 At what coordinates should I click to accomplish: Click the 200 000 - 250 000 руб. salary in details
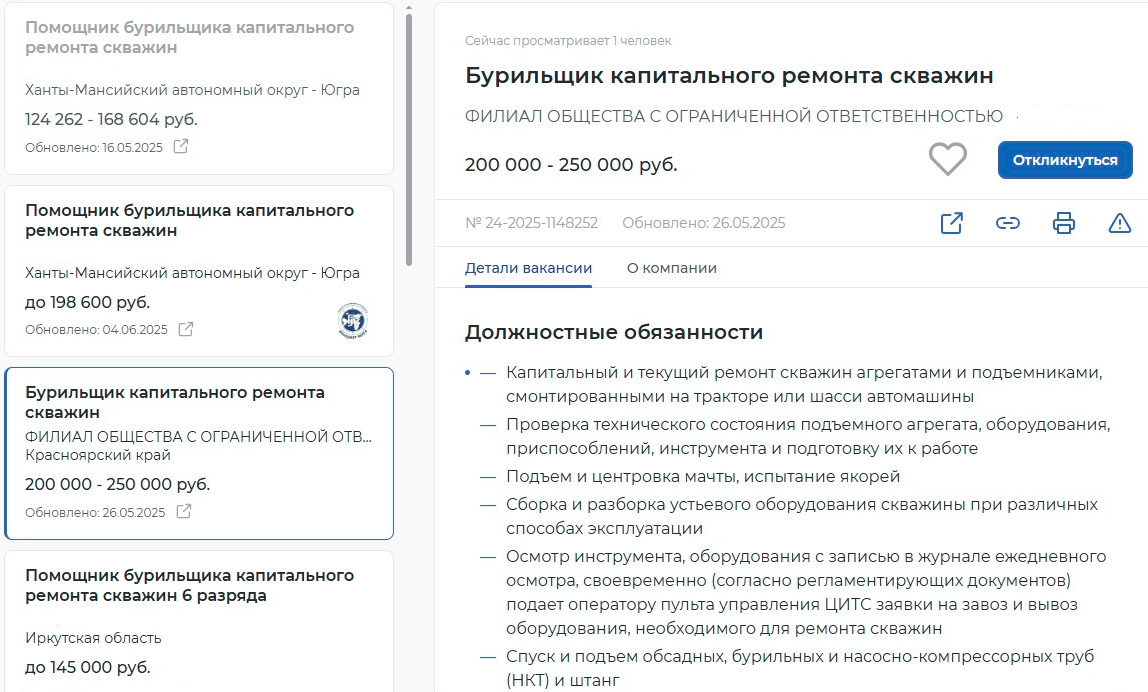(571, 165)
